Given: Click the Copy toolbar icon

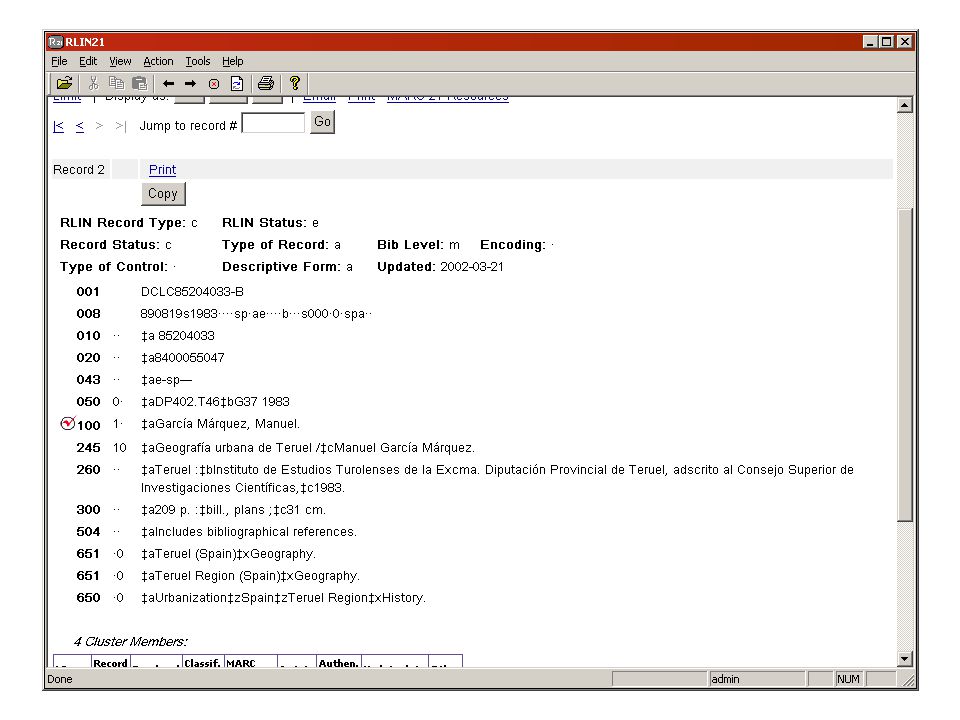Looking at the screenshot, I should 116,83.
